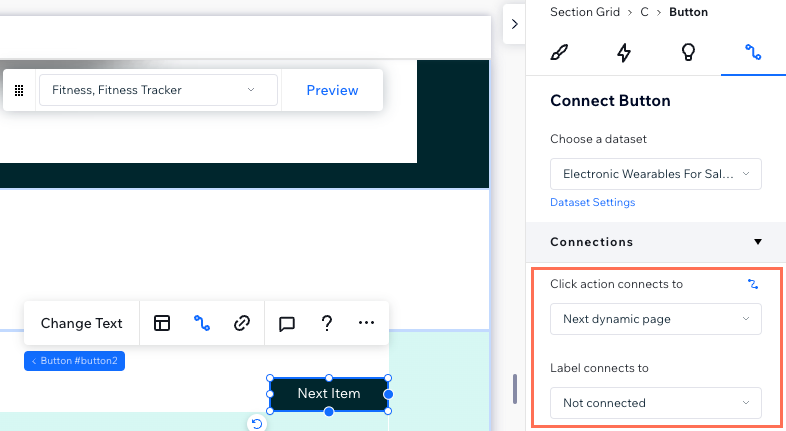Image resolution: width=786 pixels, height=431 pixels.
Task: Click the Connect to data toolbar icon
Action: pos(202,323)
